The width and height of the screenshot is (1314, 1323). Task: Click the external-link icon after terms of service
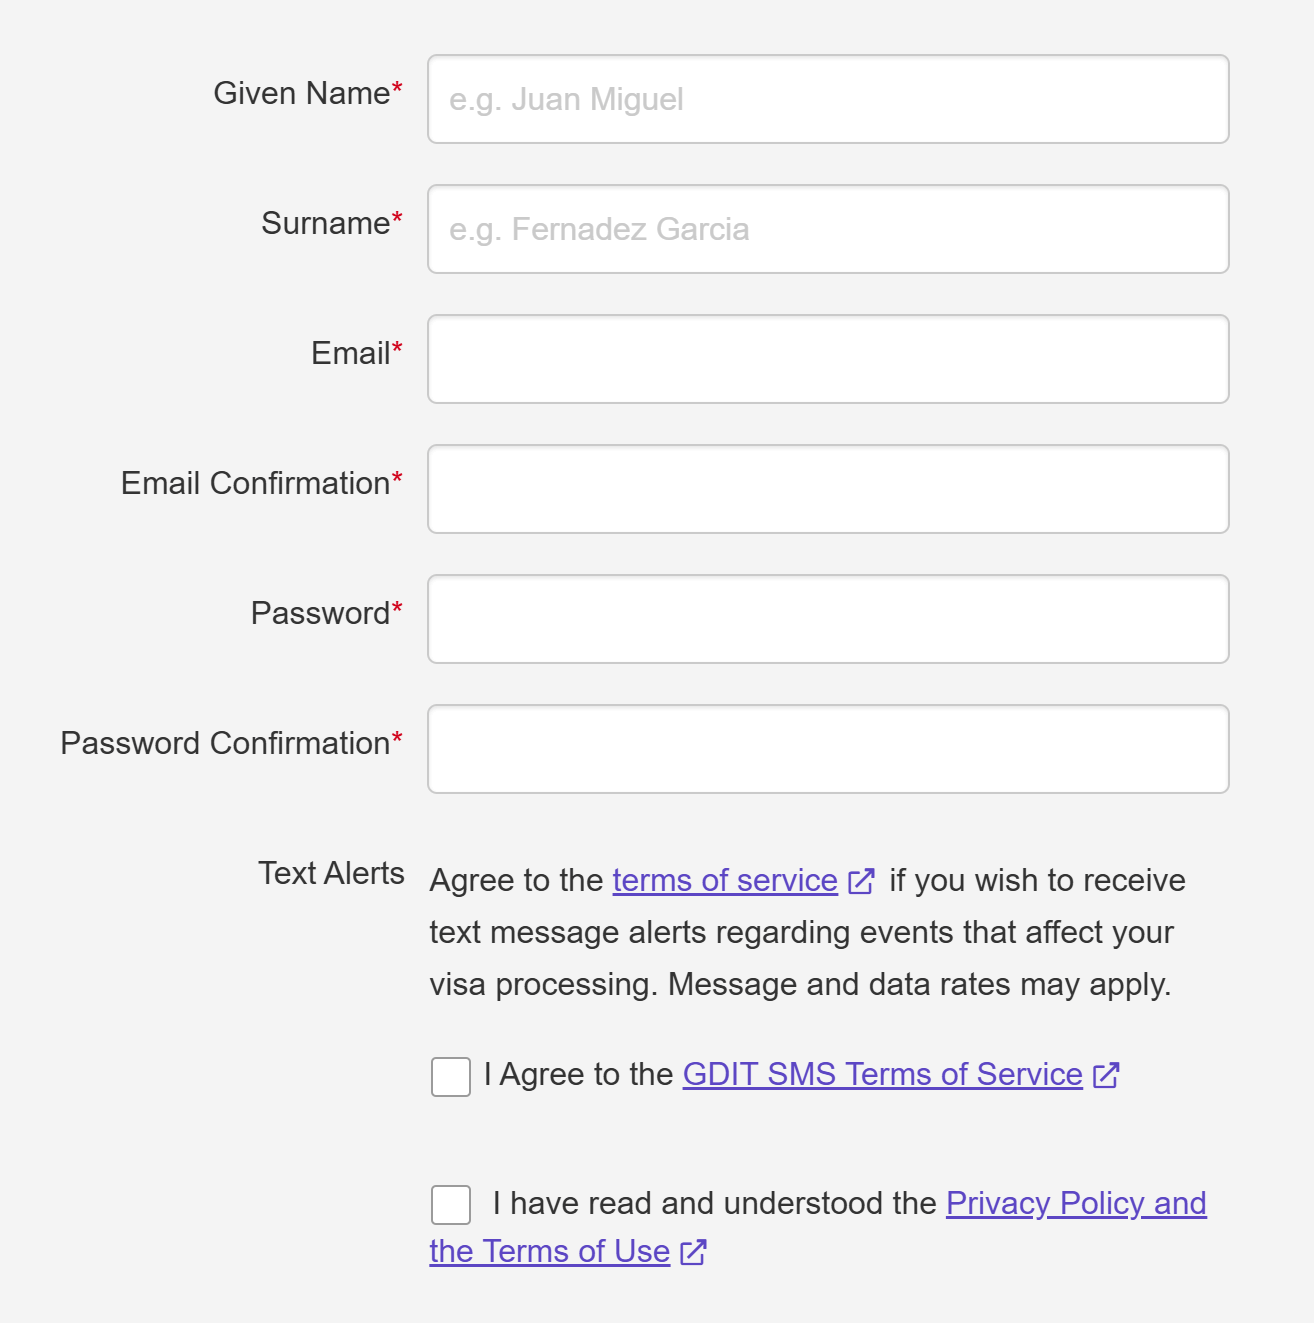tap(861, 881)
